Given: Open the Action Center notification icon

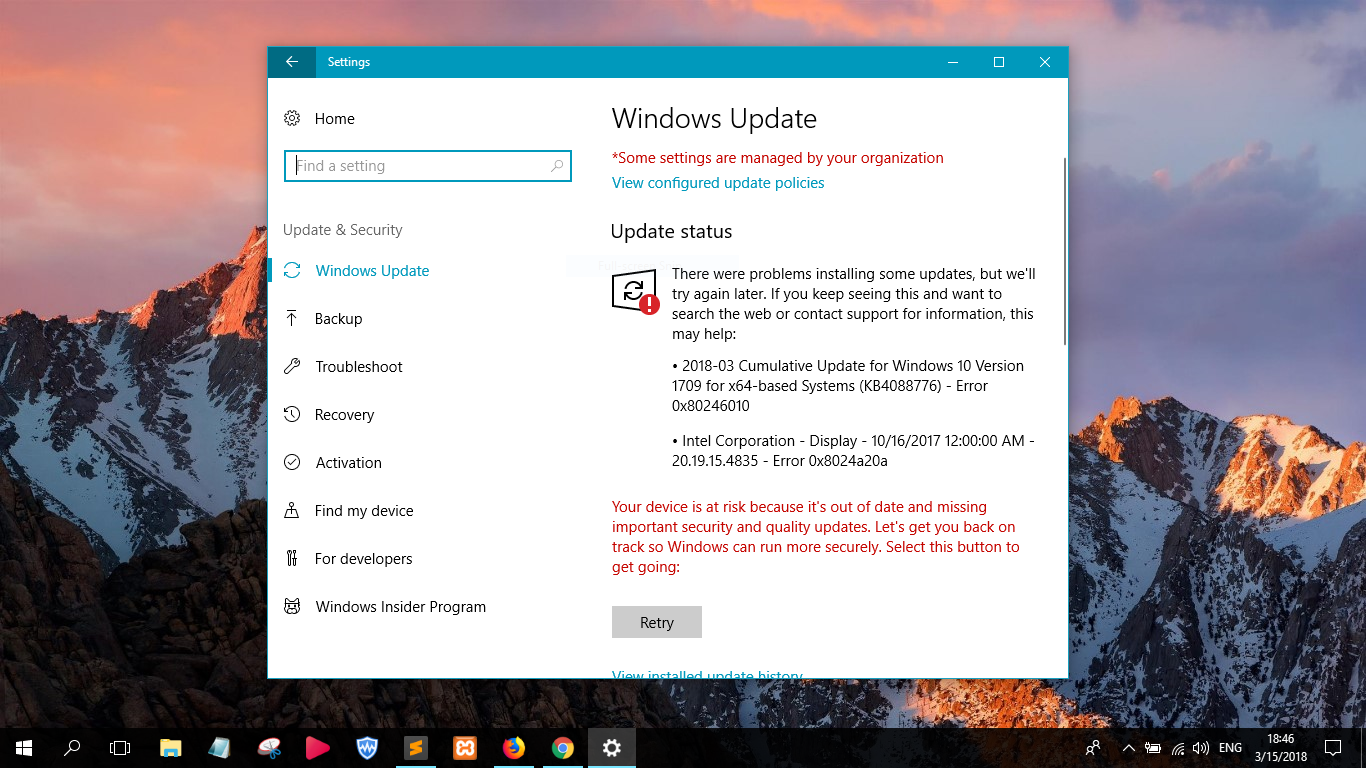Looking at the screenshot, I should (1333, 747).
